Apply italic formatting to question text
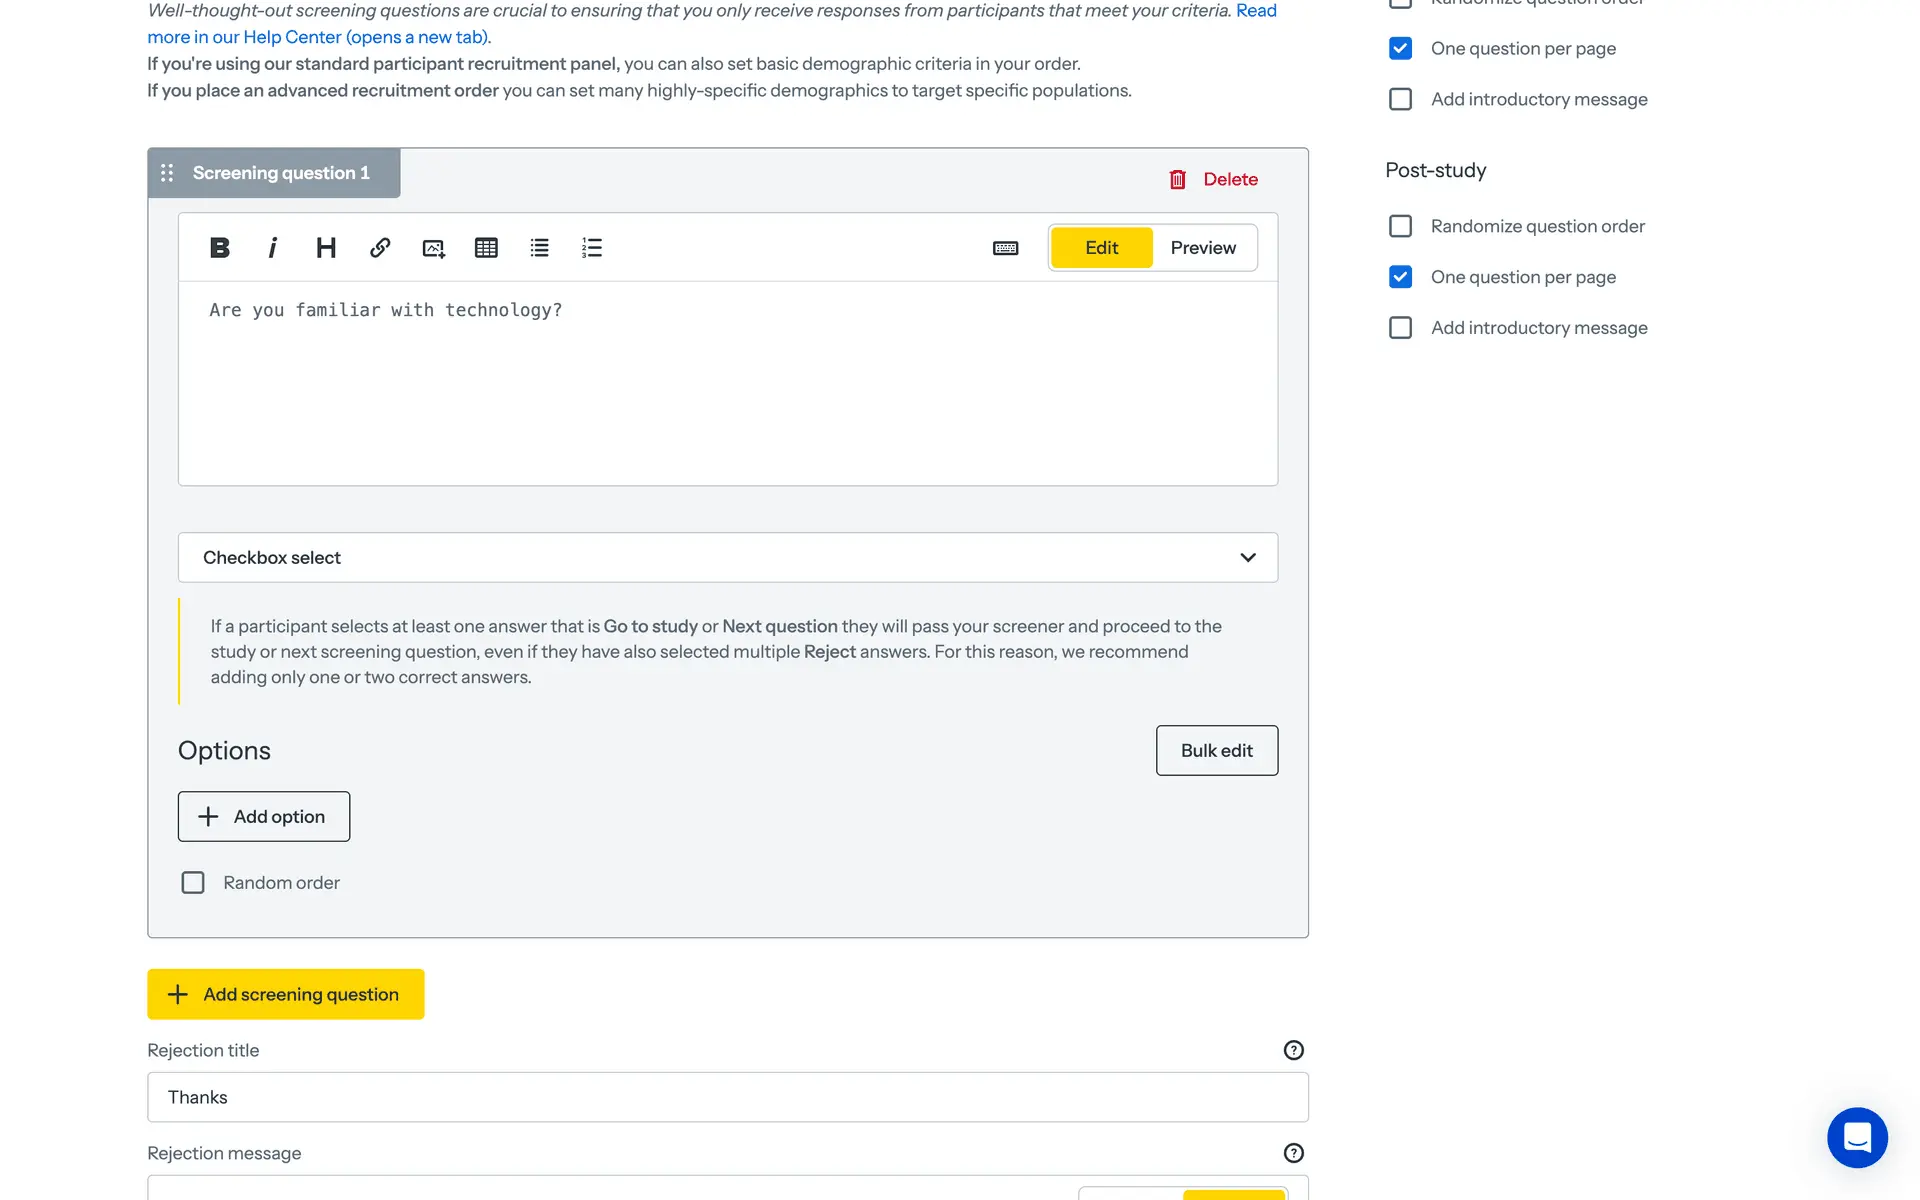This screenshot has width=1920, height=1200. point(272,248)
